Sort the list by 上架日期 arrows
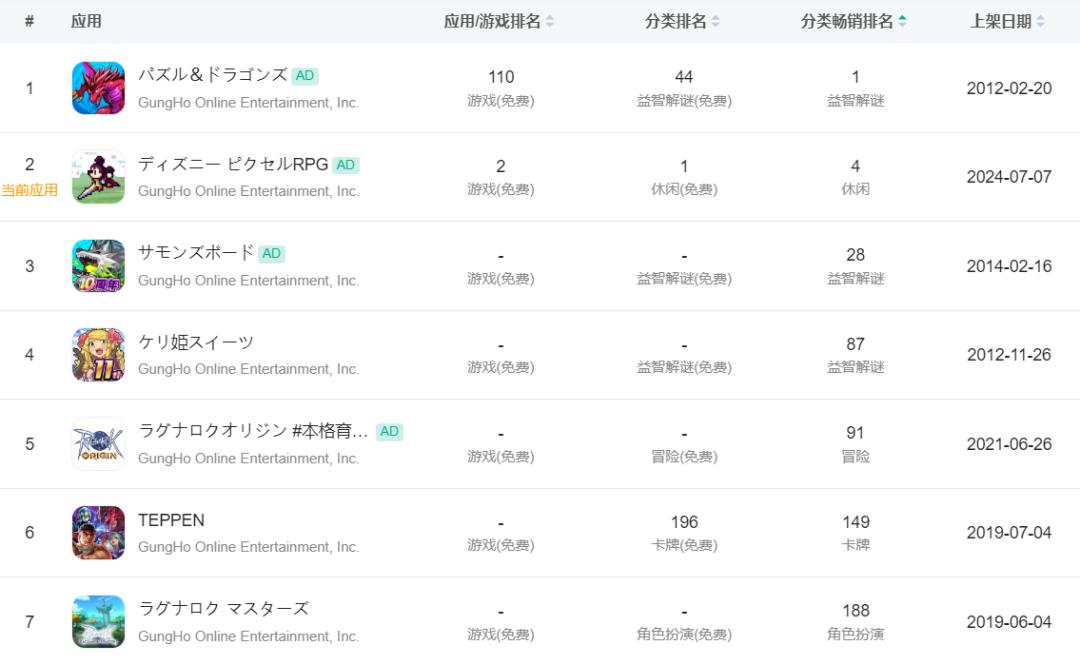This screenshot has height=665, width=1080. click(x=1041, y=22)
